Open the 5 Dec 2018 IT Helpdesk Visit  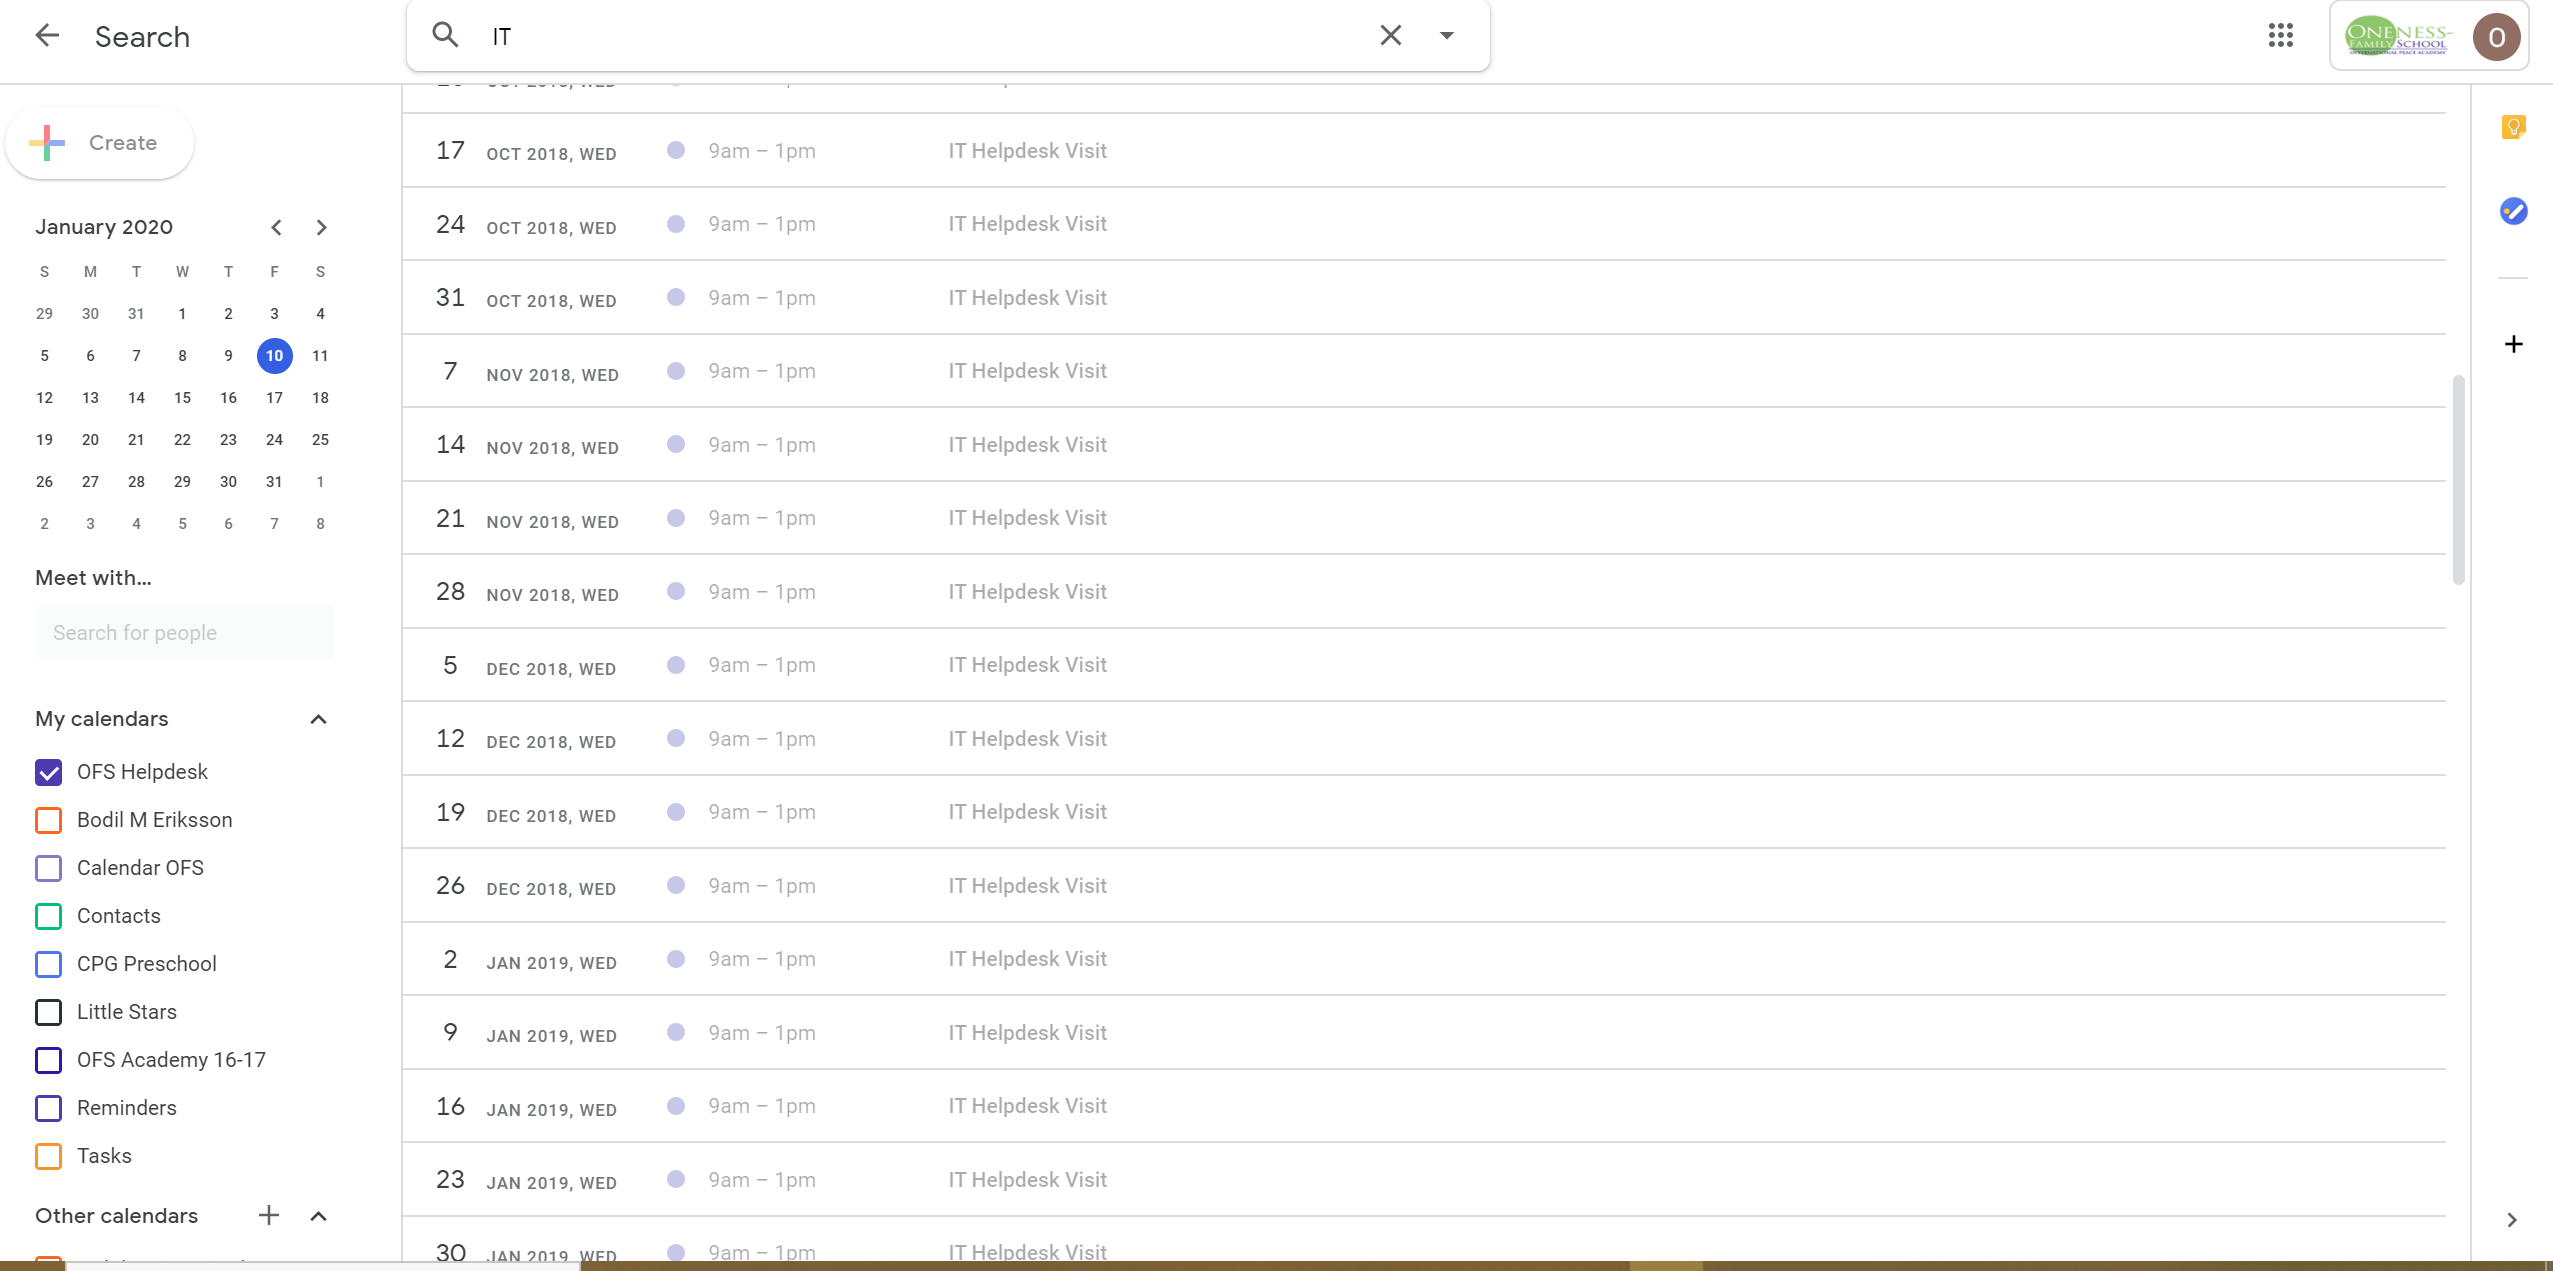(1027, 665)
